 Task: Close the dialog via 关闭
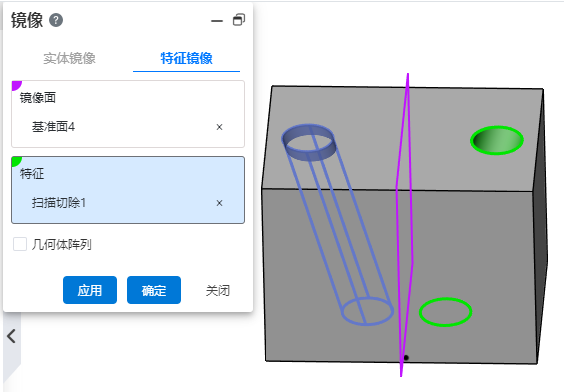(218, 290)
